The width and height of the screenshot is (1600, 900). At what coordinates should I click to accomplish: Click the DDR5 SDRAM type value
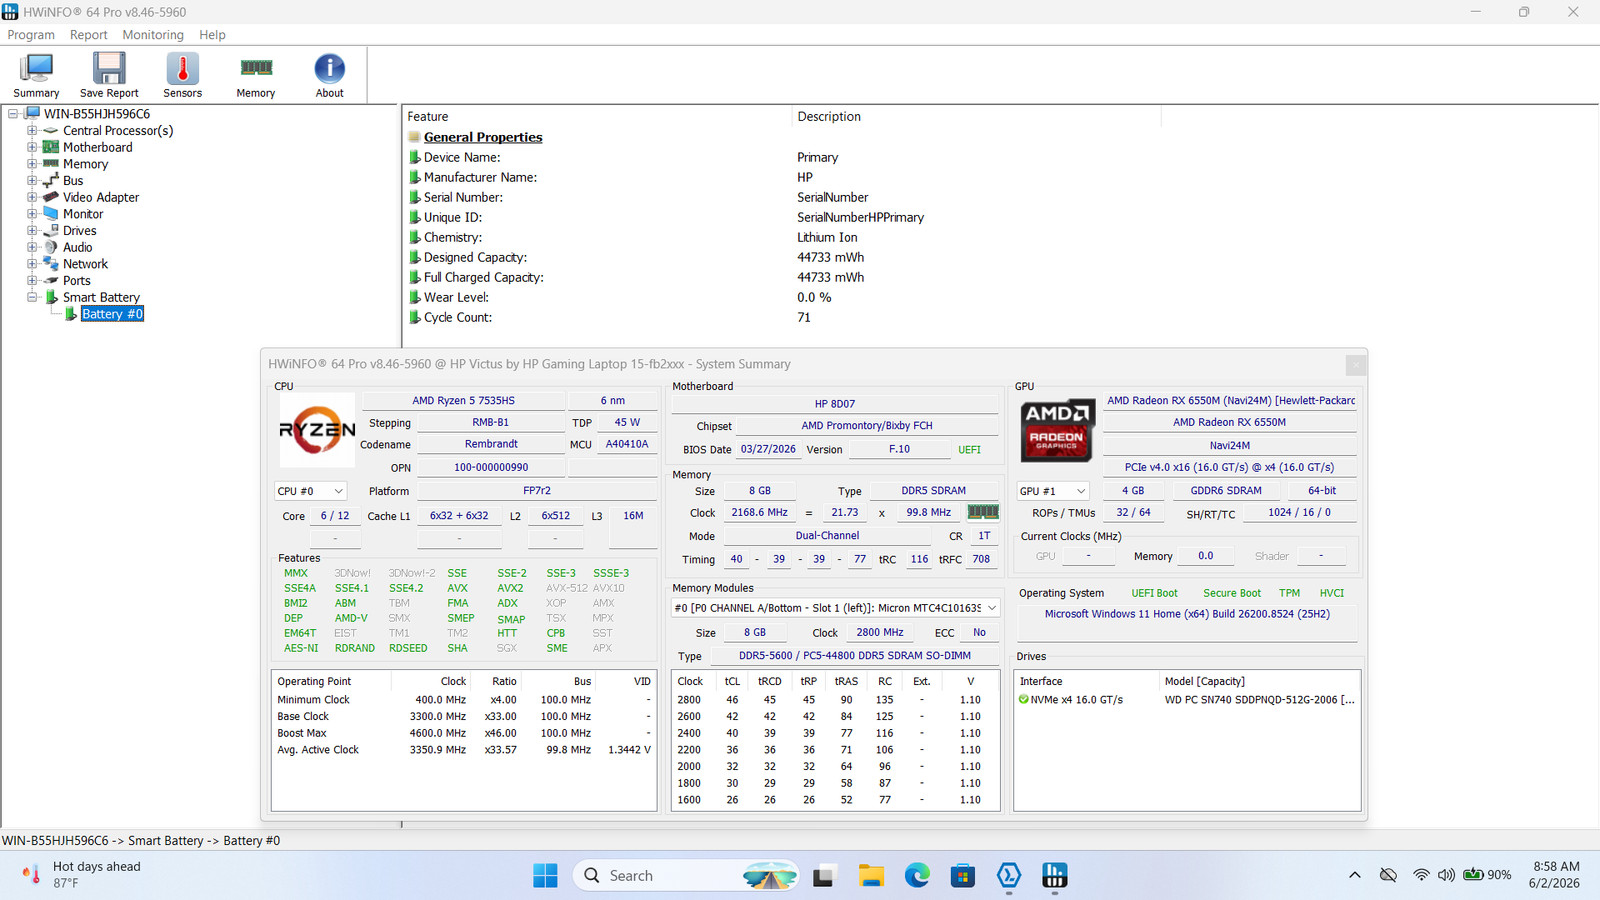[x=933, y=491]
